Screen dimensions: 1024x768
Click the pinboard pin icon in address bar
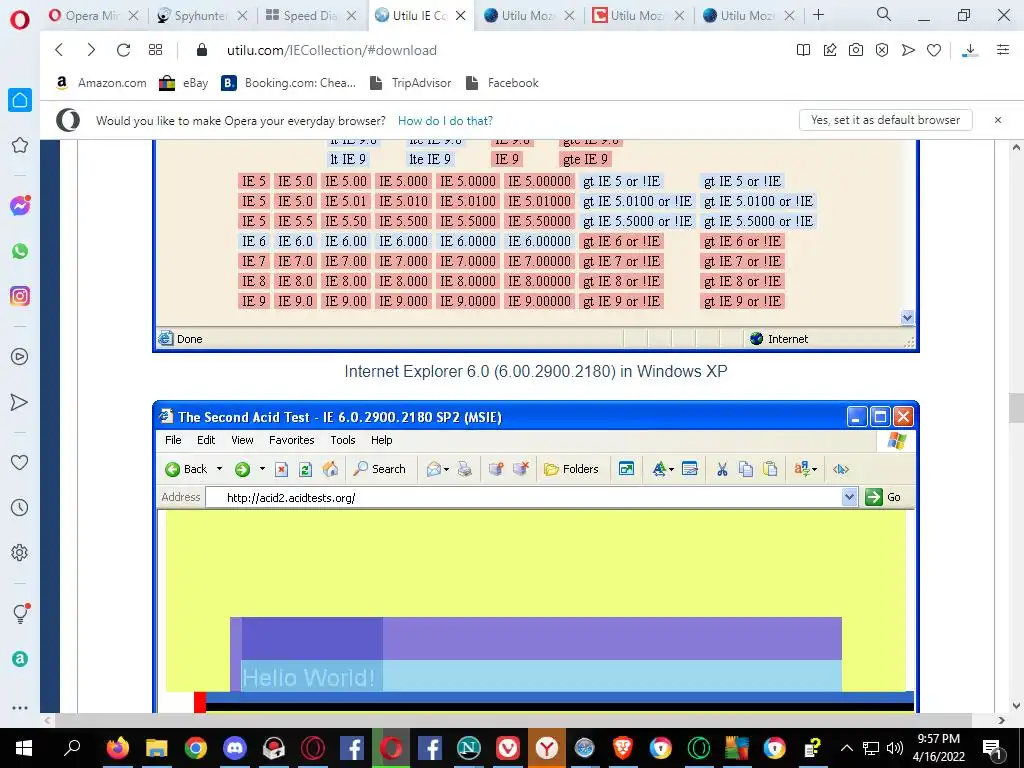(829, 50)
